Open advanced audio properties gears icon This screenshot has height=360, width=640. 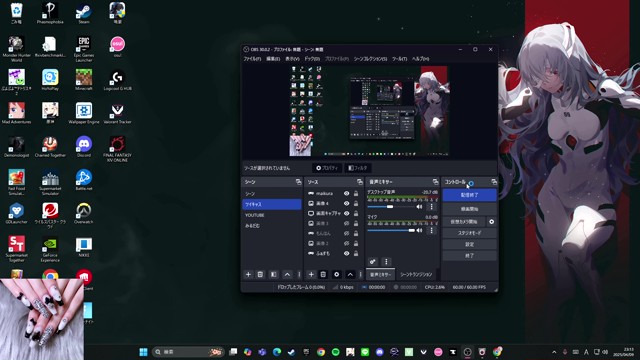(373, 262)
